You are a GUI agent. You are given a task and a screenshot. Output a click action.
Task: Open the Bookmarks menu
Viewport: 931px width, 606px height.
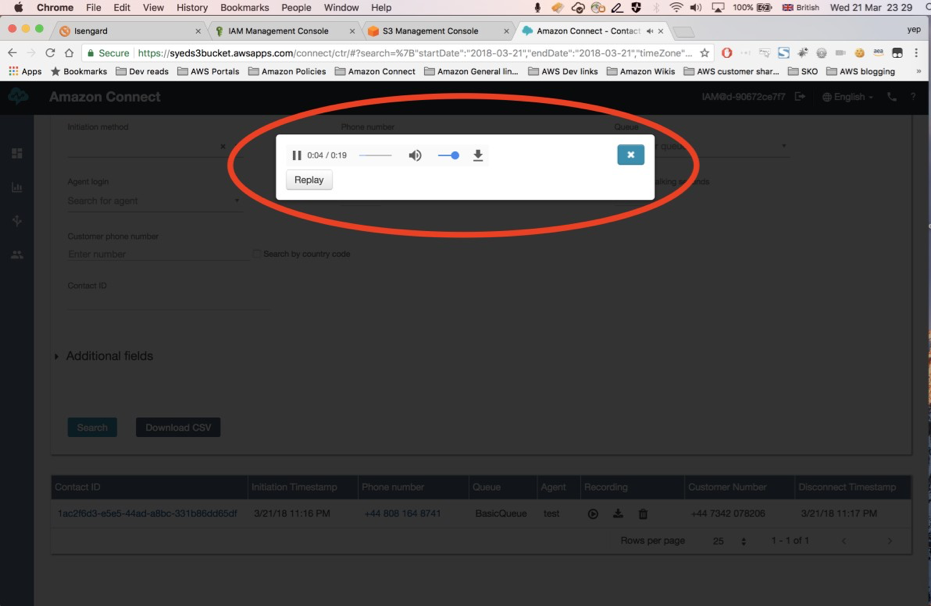[244, 8]
